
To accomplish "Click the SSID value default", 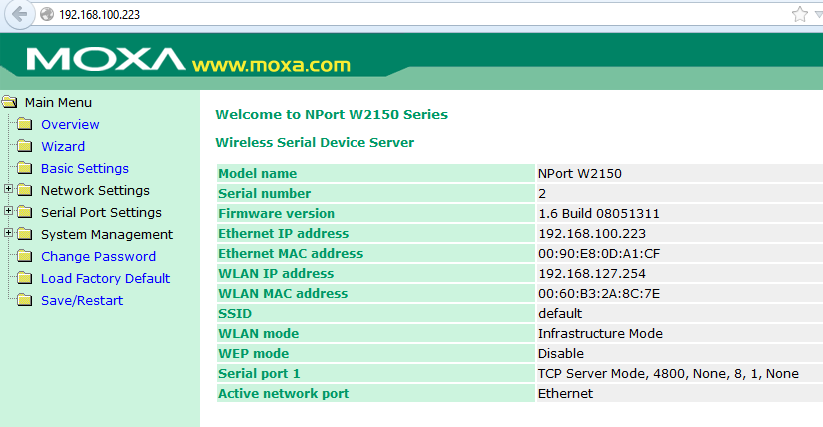I will point(560,313).
